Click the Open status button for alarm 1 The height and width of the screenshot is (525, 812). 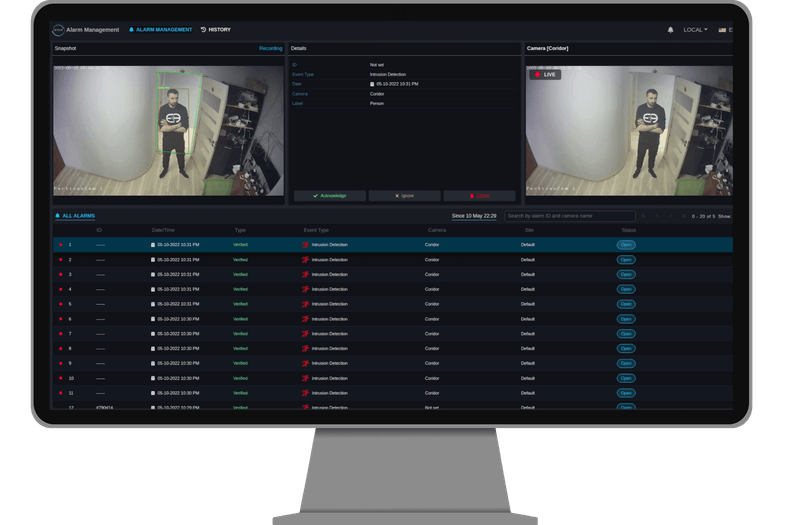pos(626,245)
